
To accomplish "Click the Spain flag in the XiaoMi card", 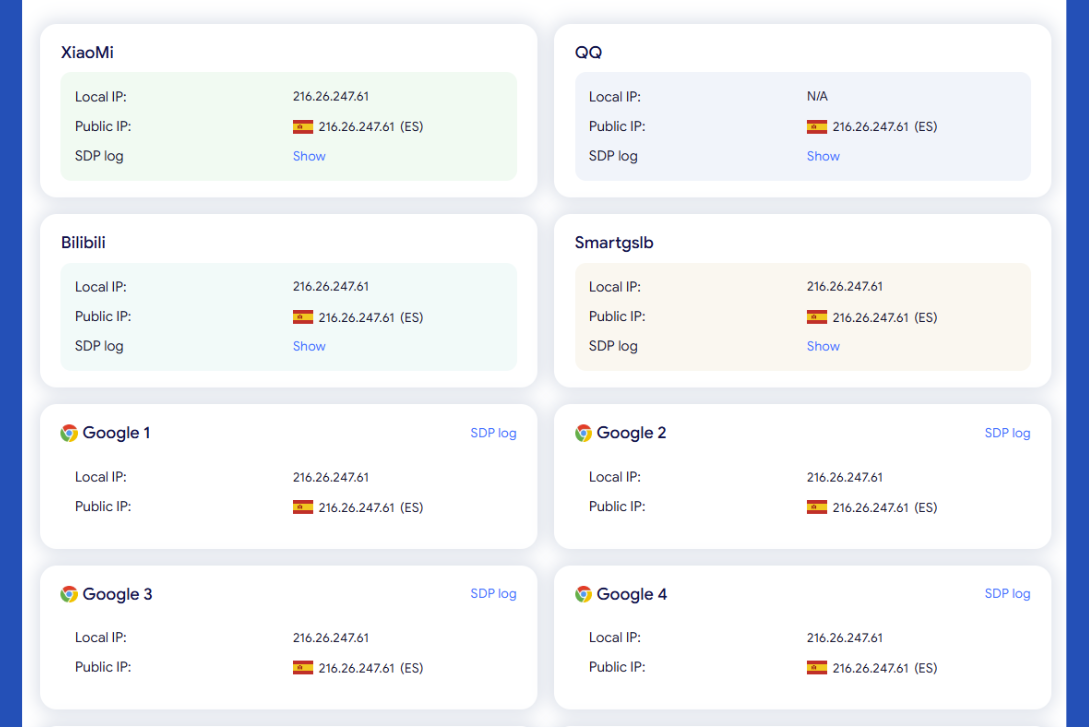I will [x=303, y=127].
